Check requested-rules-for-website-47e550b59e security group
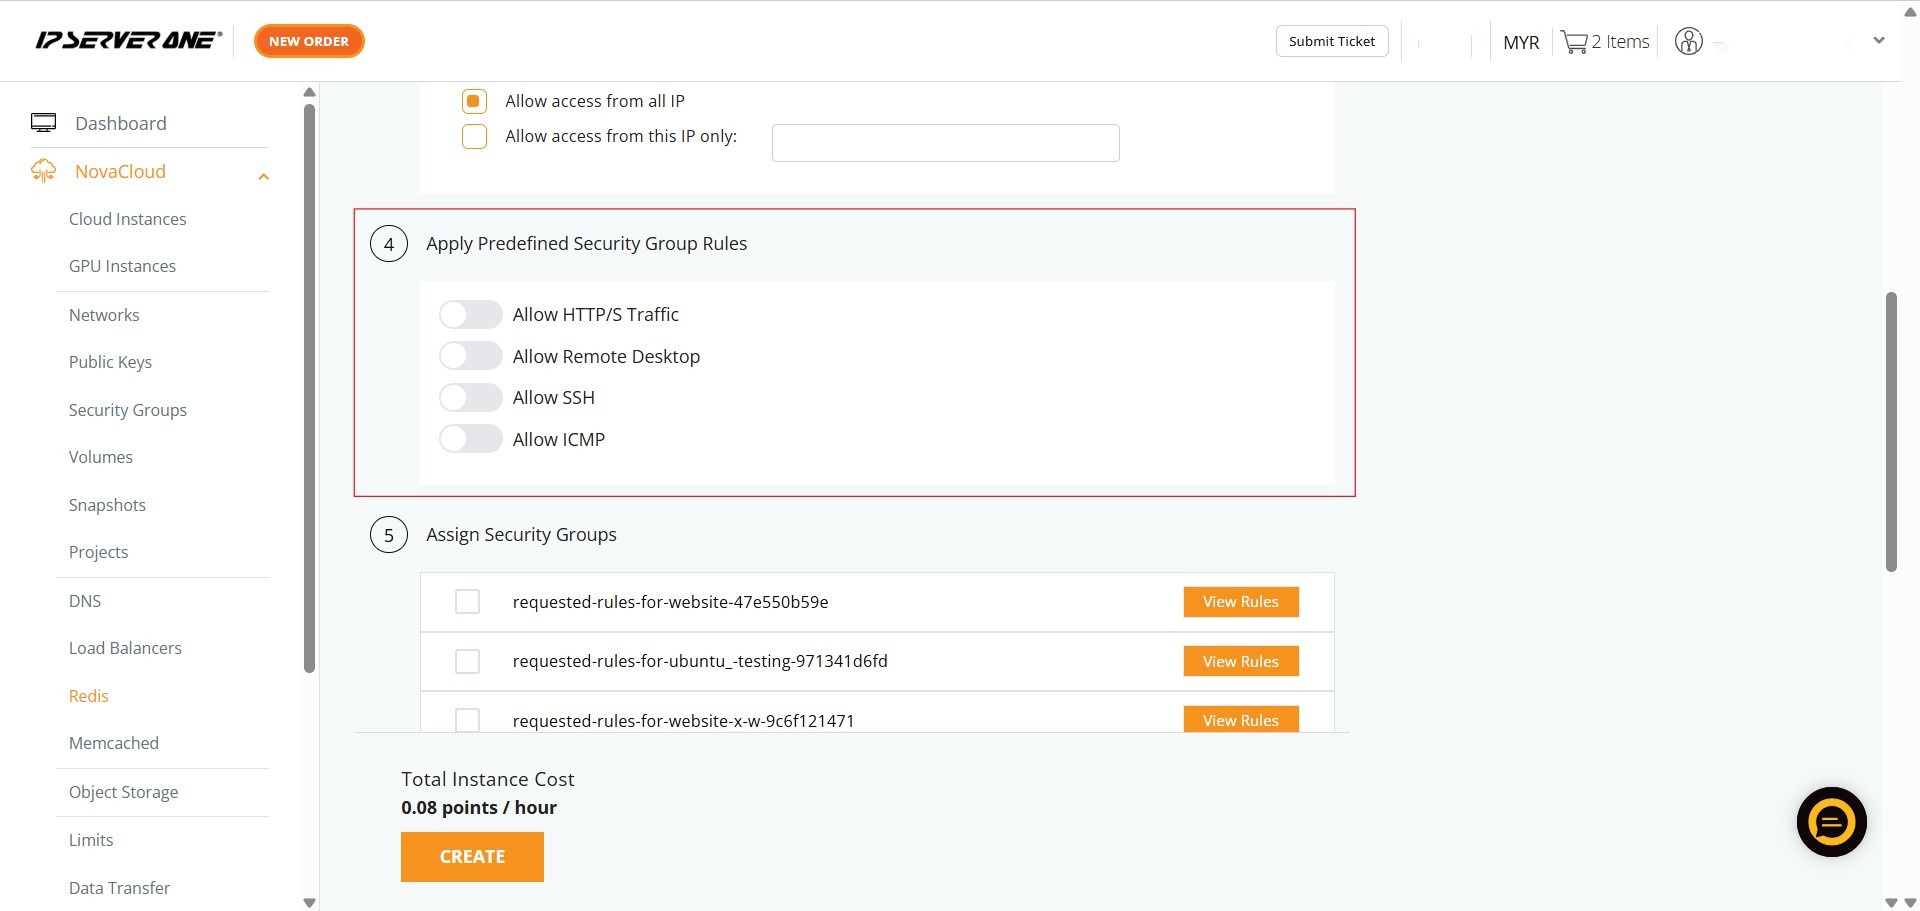This screenshot has width=1920, height=911. click(x=467, y=602)
